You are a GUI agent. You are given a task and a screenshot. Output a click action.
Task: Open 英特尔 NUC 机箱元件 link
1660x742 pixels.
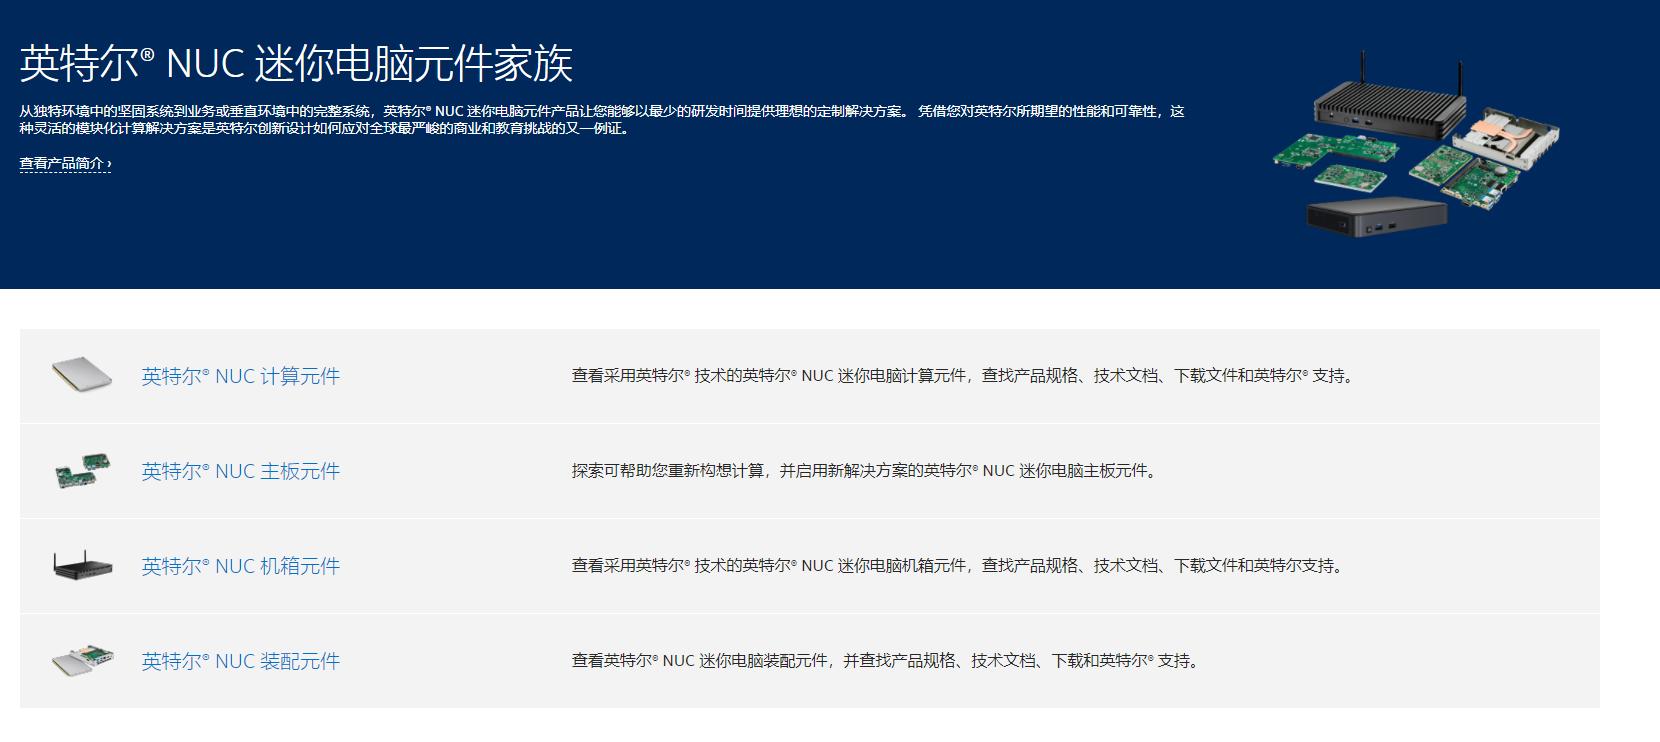click(240, 566)
